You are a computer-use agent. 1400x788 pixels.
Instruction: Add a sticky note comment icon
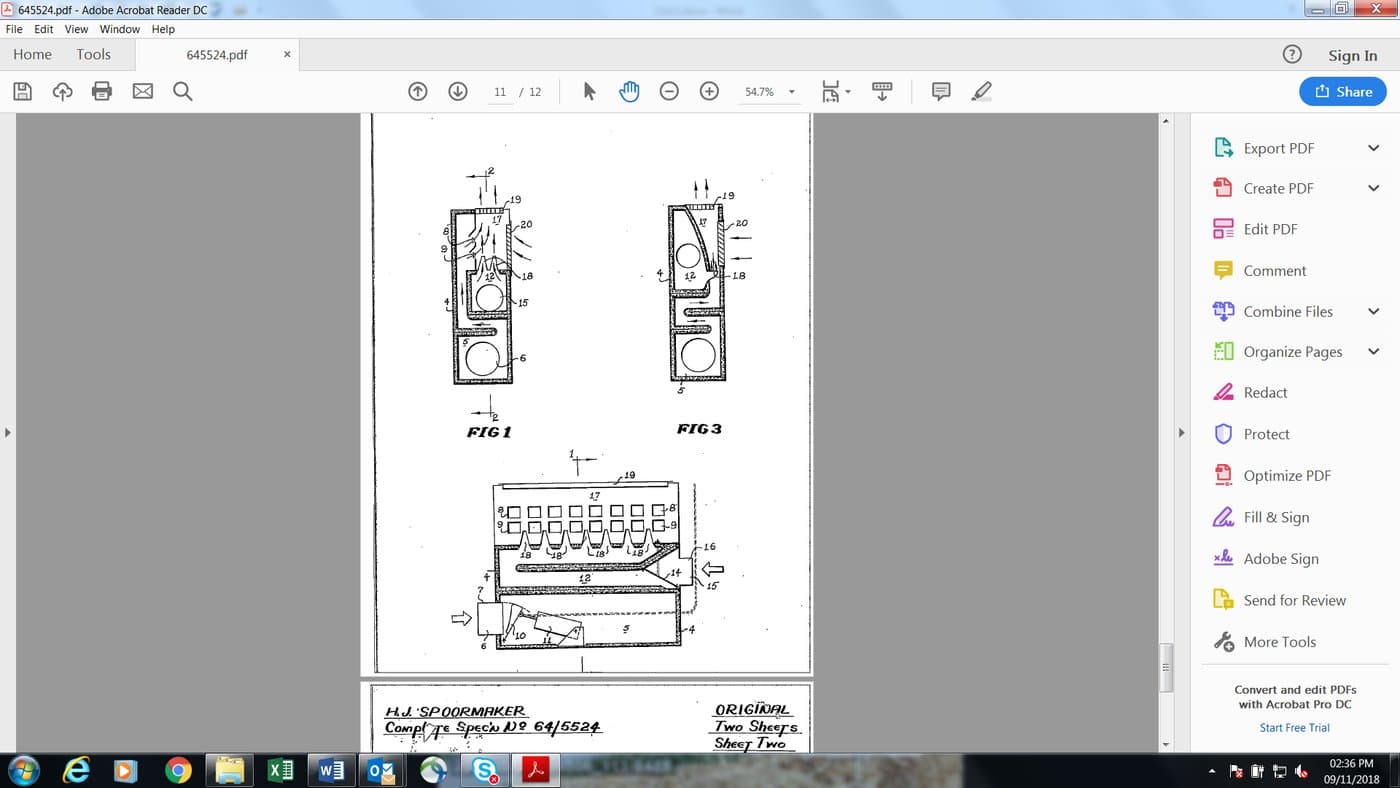pos(941,91)
